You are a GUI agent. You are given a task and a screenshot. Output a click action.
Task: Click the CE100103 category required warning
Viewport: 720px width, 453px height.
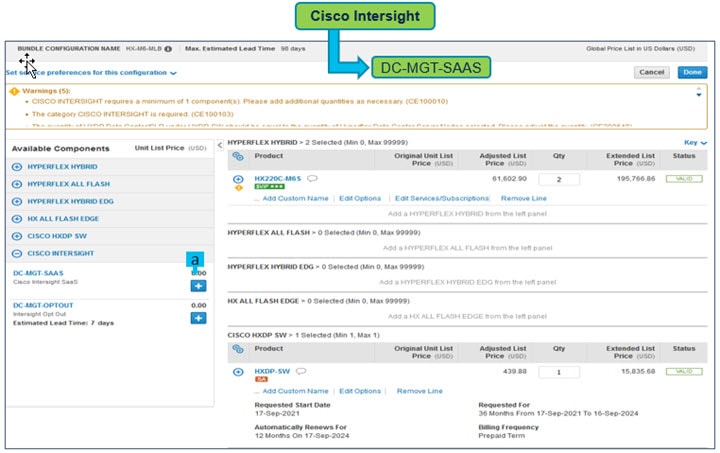(133, 114)
